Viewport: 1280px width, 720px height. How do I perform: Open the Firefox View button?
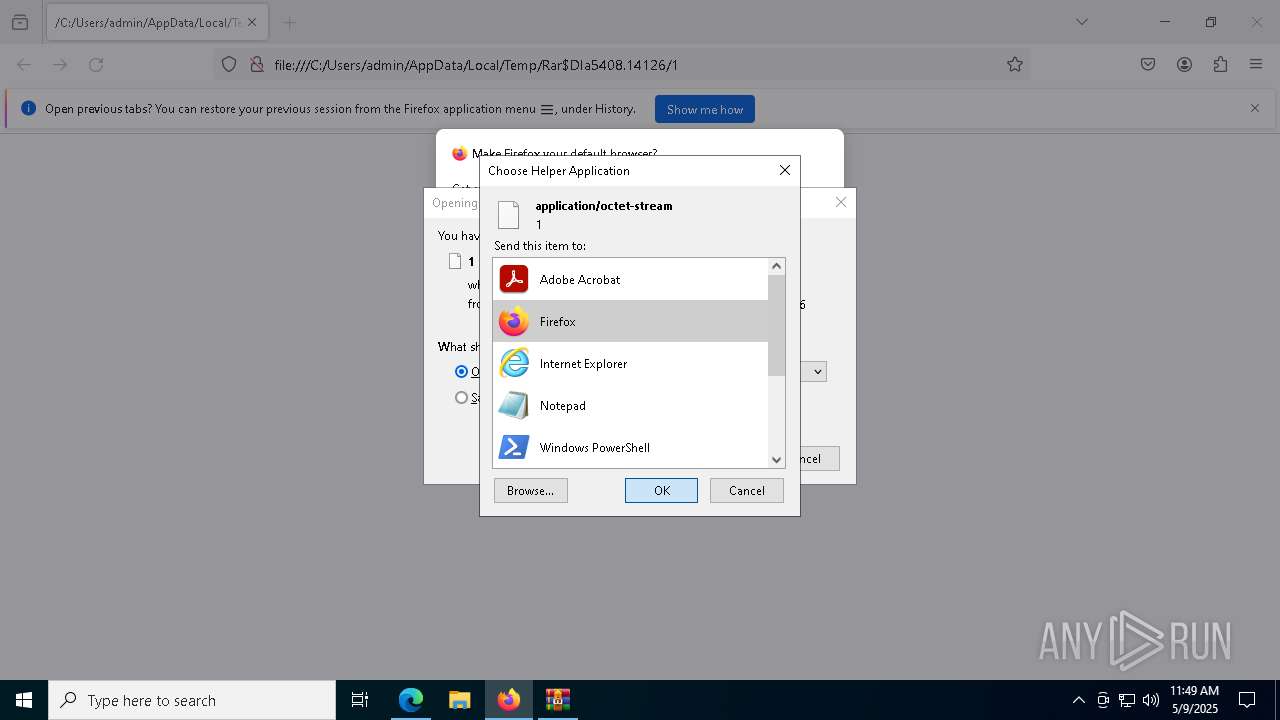click(20, 22)
